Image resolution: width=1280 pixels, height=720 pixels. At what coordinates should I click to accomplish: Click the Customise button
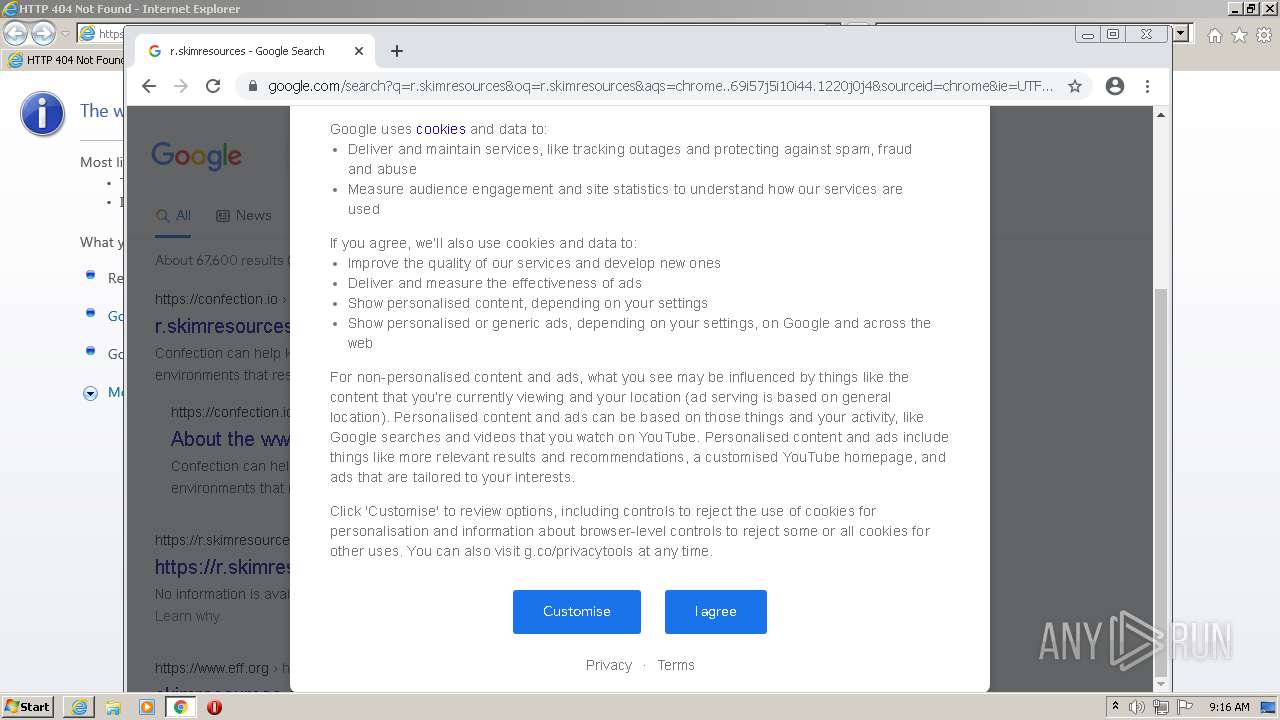pyautogui.click(x=577, y=612)
